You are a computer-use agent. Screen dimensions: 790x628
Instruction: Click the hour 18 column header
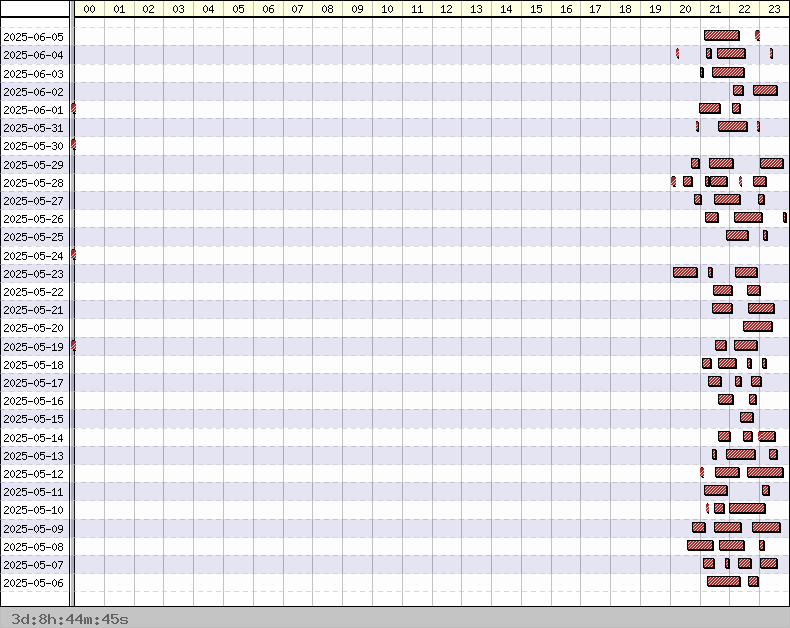[625, 9]
